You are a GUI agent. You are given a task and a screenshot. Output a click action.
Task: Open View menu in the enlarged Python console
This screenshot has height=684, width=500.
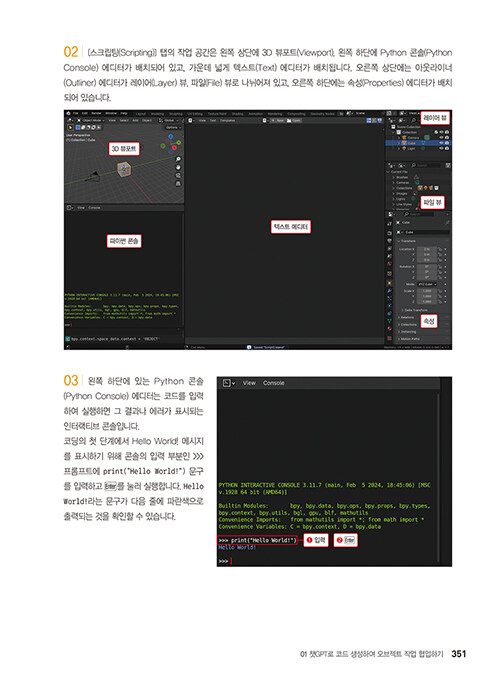click(249, 383)
